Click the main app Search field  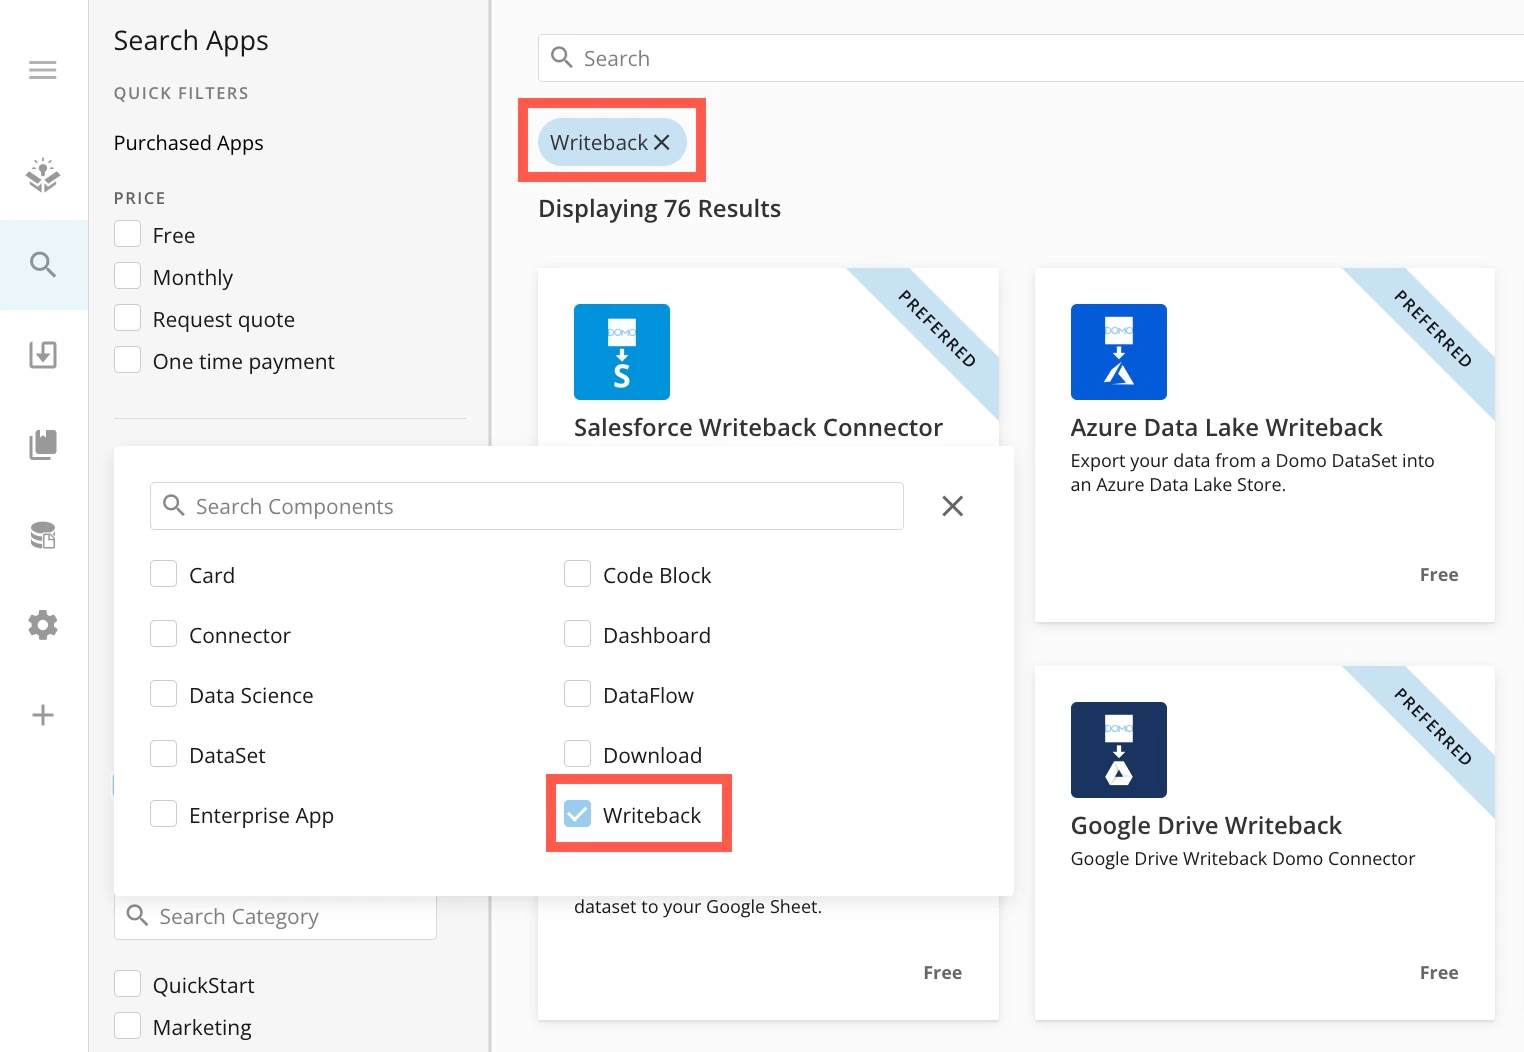(x=1031, y=58)
